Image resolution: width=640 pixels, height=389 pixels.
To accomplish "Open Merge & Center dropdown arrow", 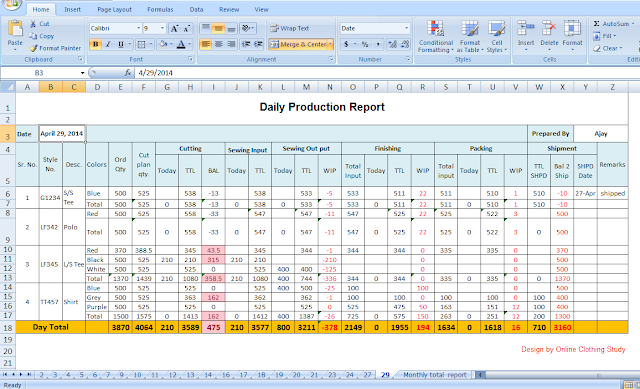I will (330, 44).
